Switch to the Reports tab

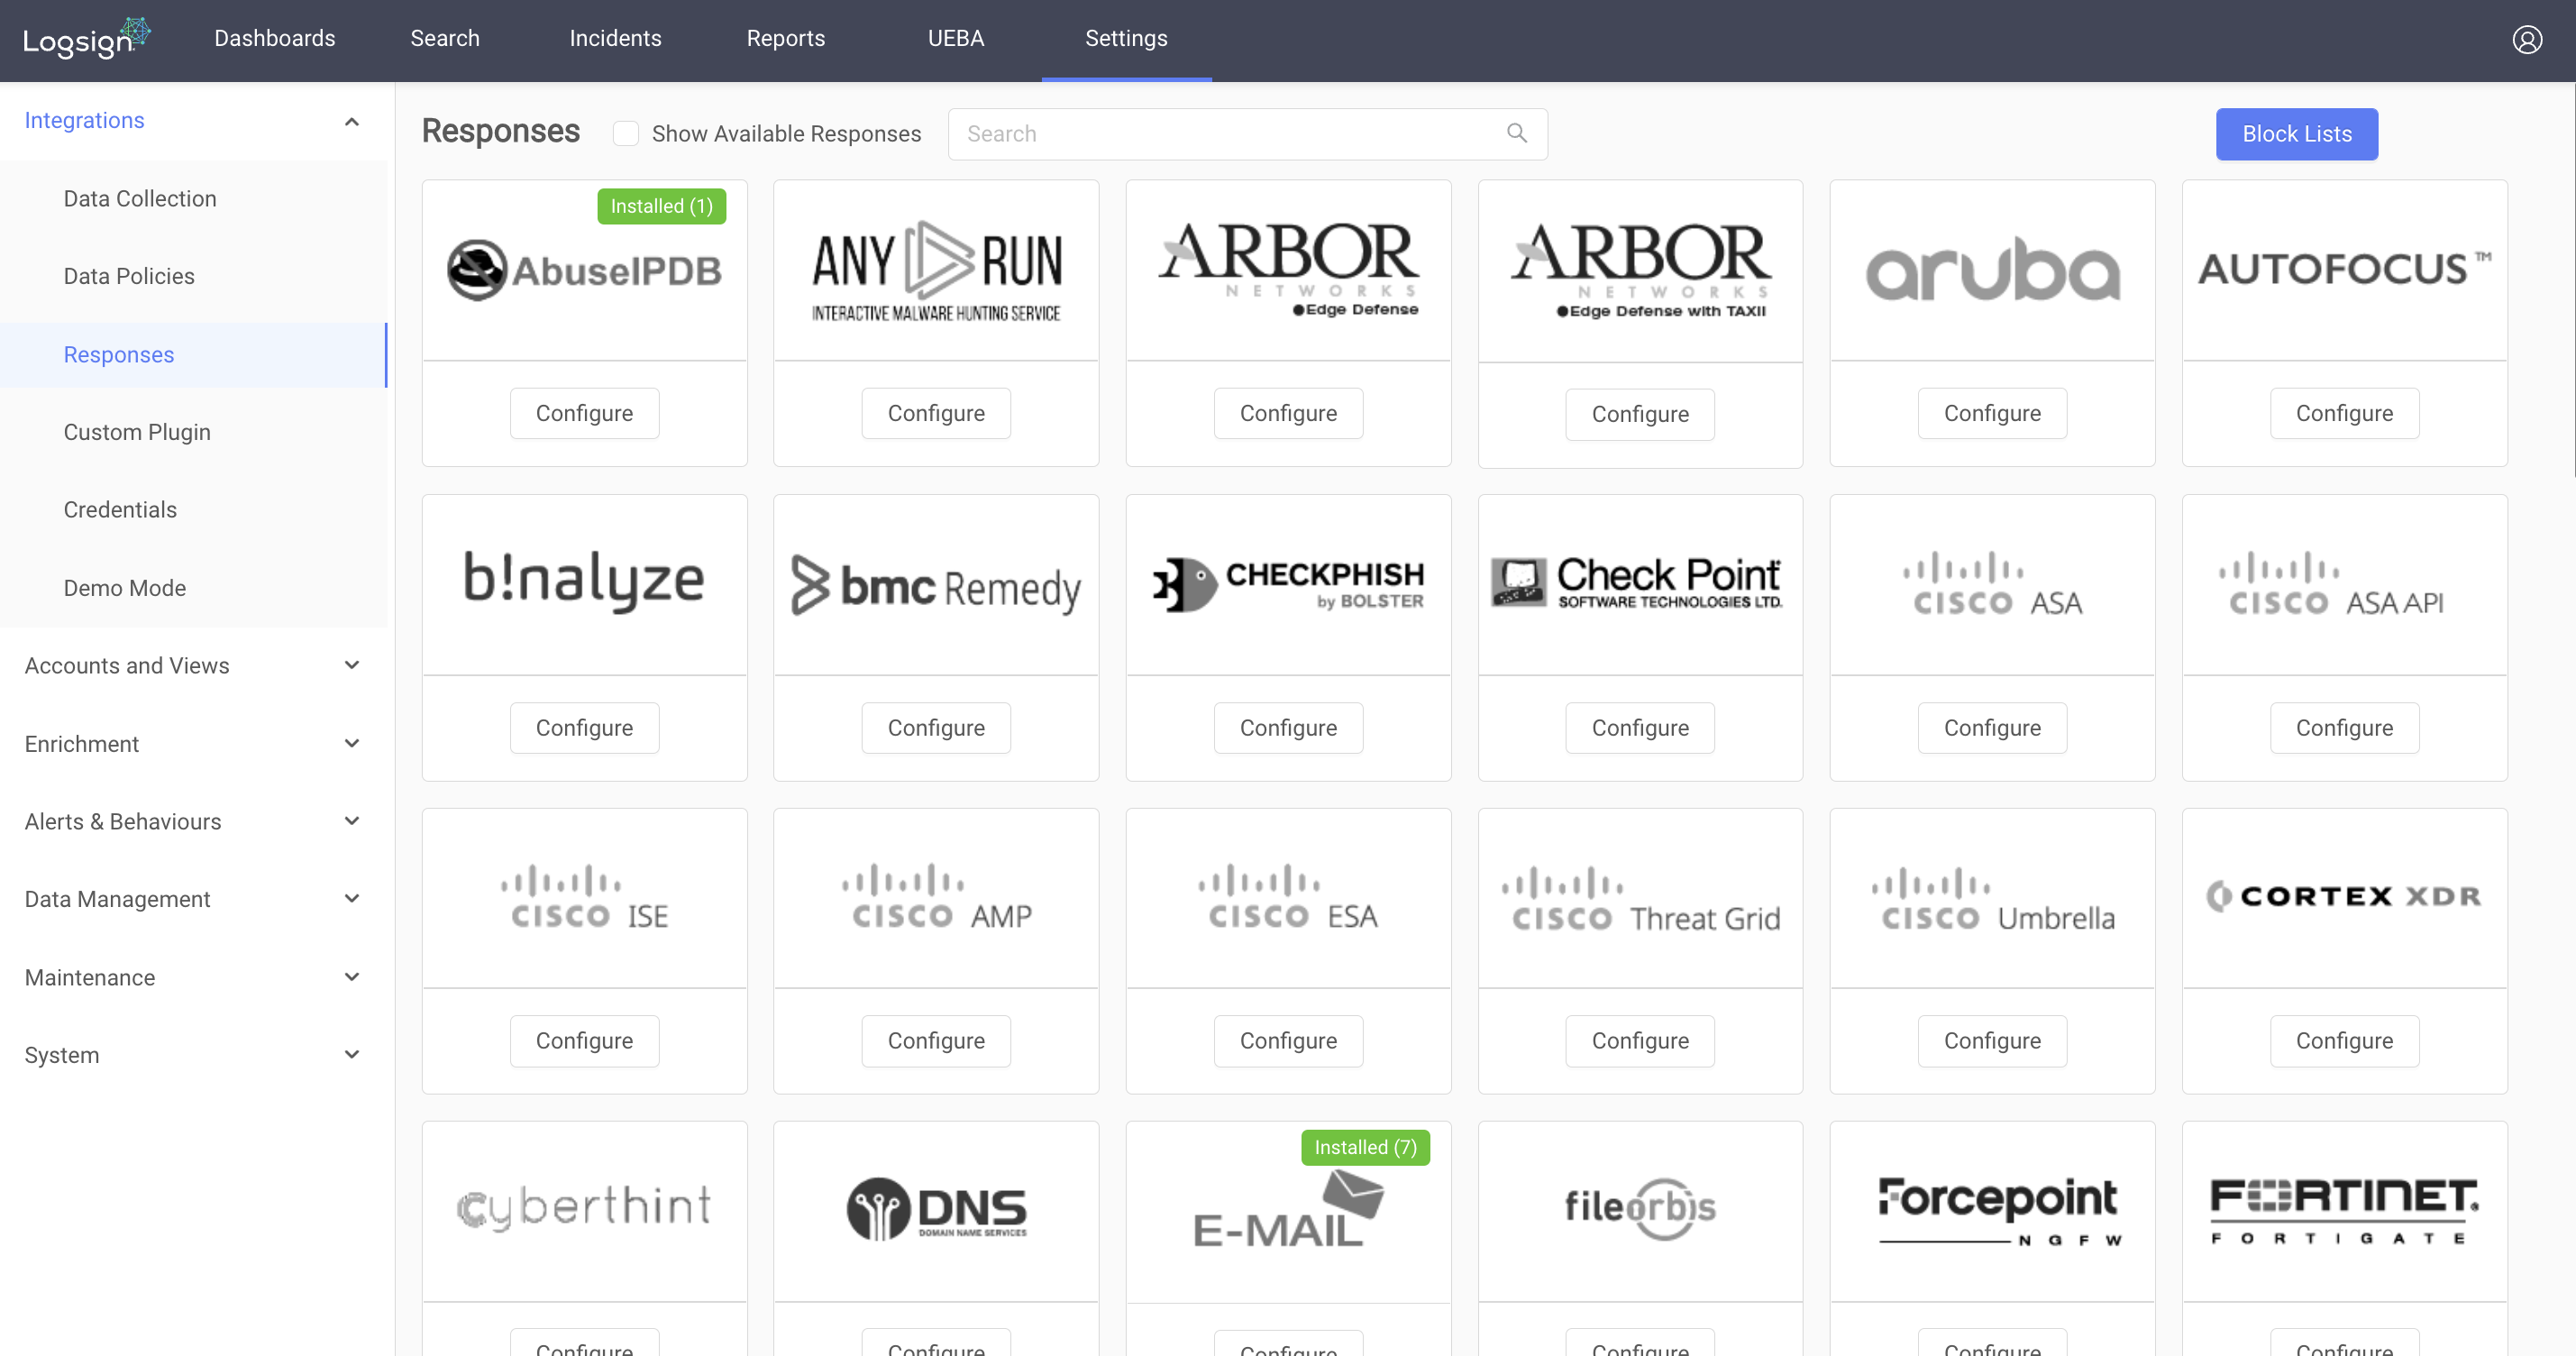point(785,38)
